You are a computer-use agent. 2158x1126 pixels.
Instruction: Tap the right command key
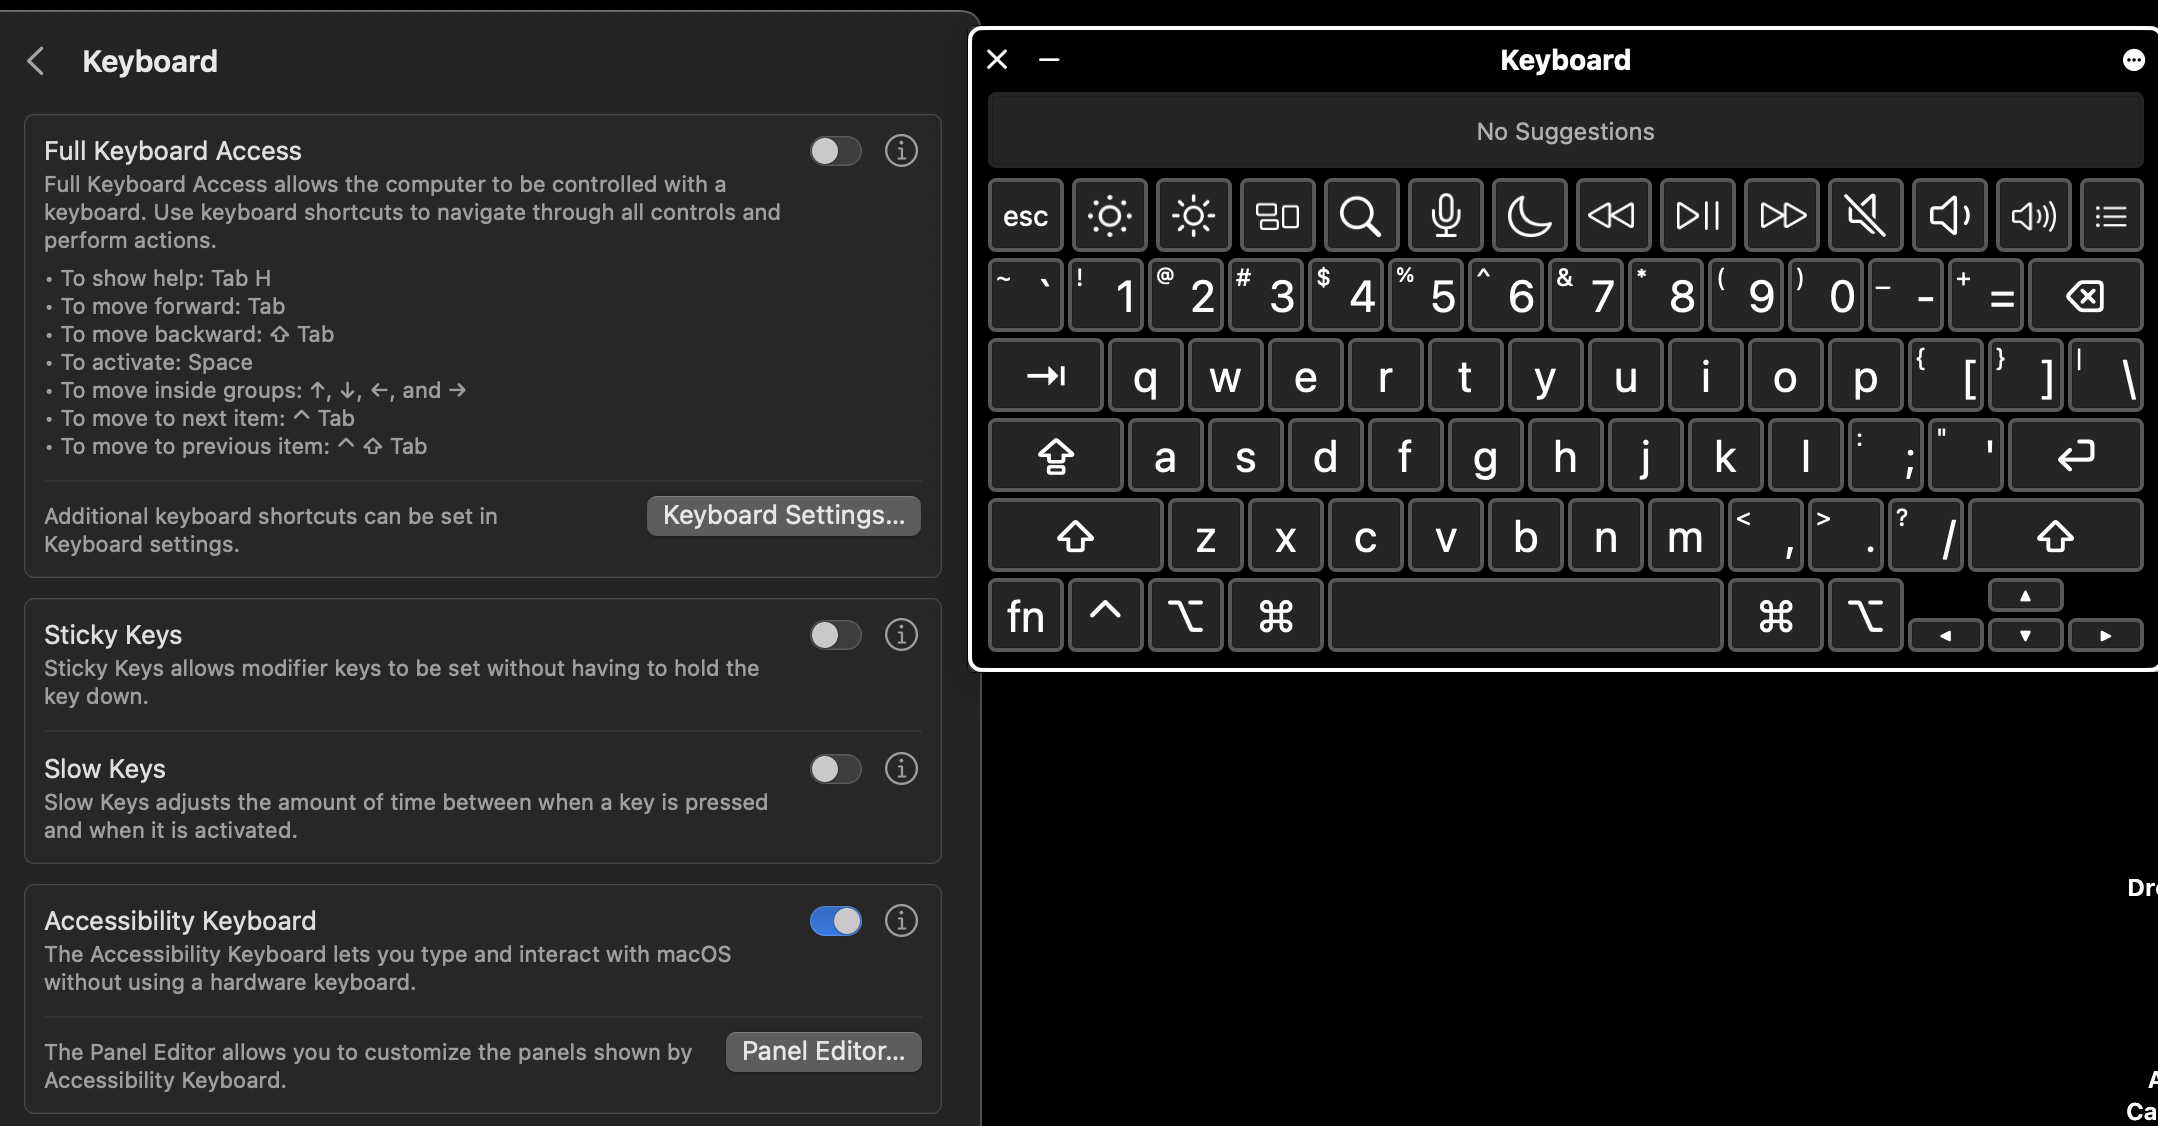[1775, 615]
